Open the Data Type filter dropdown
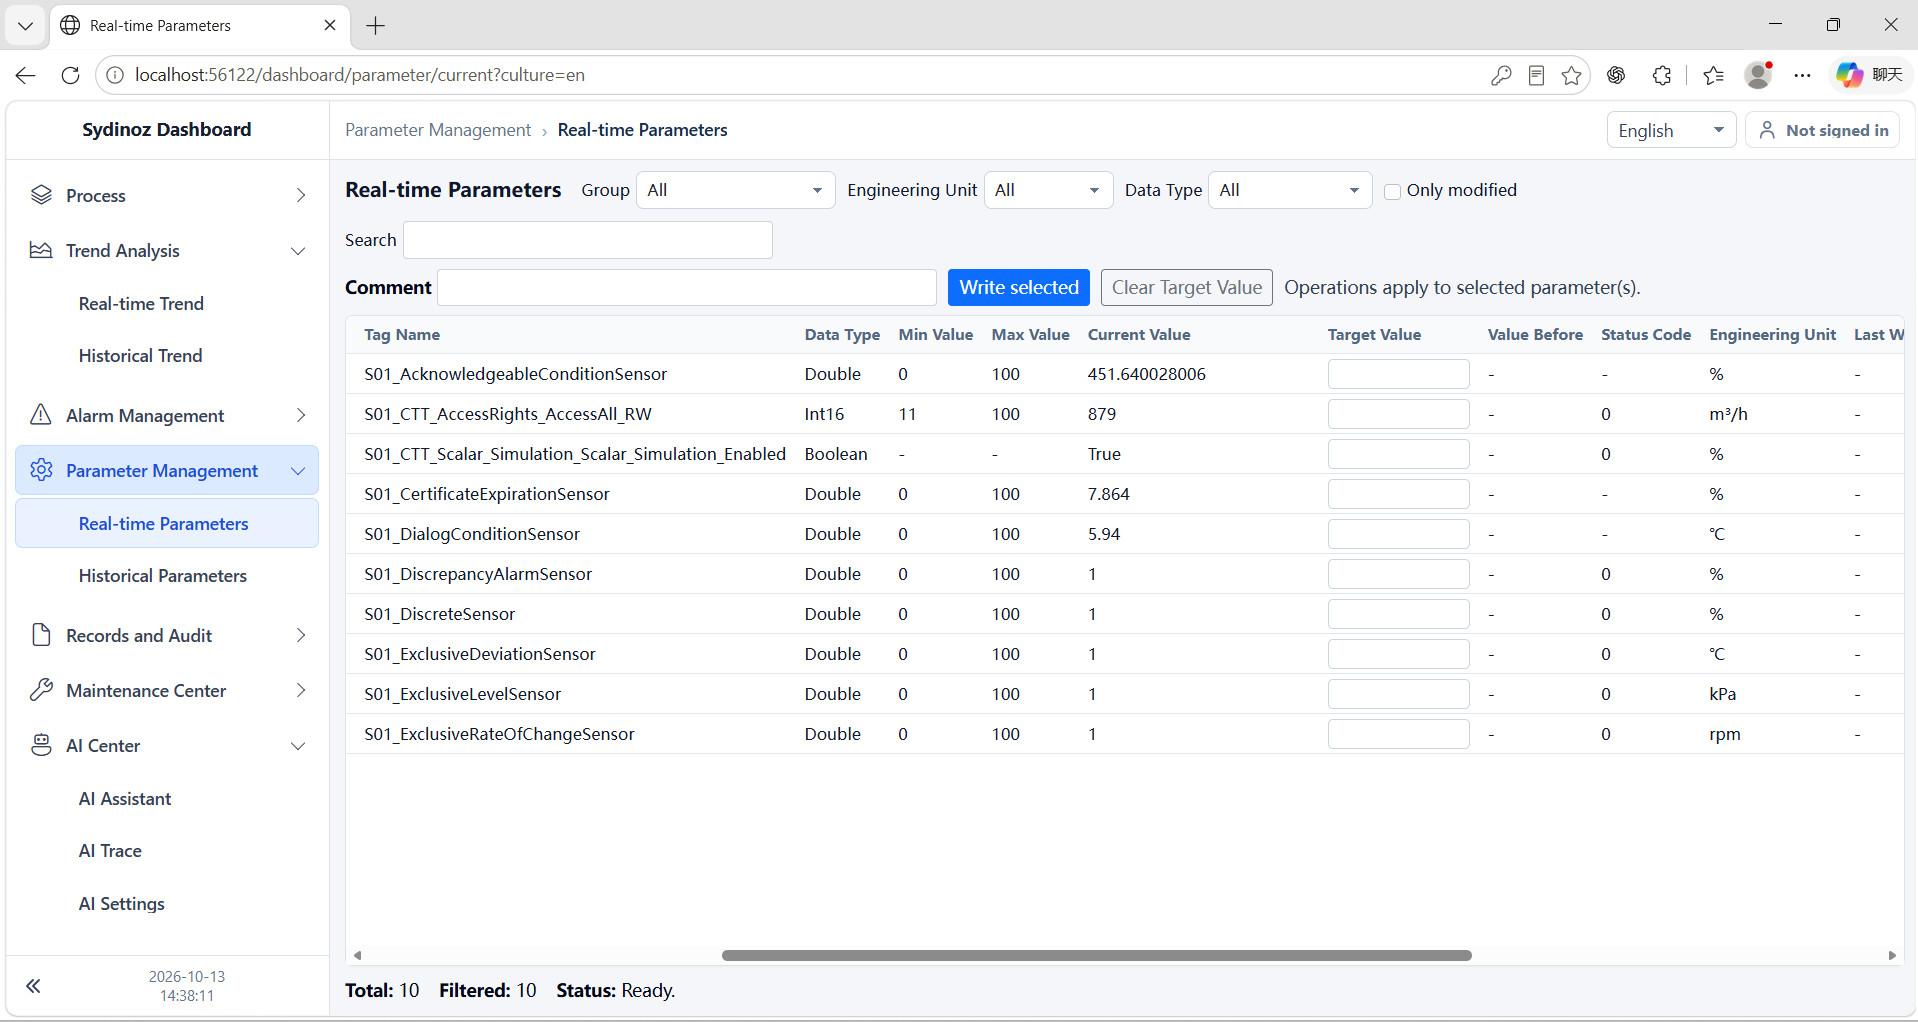Image resolution: width=1918 pixels, height=1022 pixels. [1290, 190]
